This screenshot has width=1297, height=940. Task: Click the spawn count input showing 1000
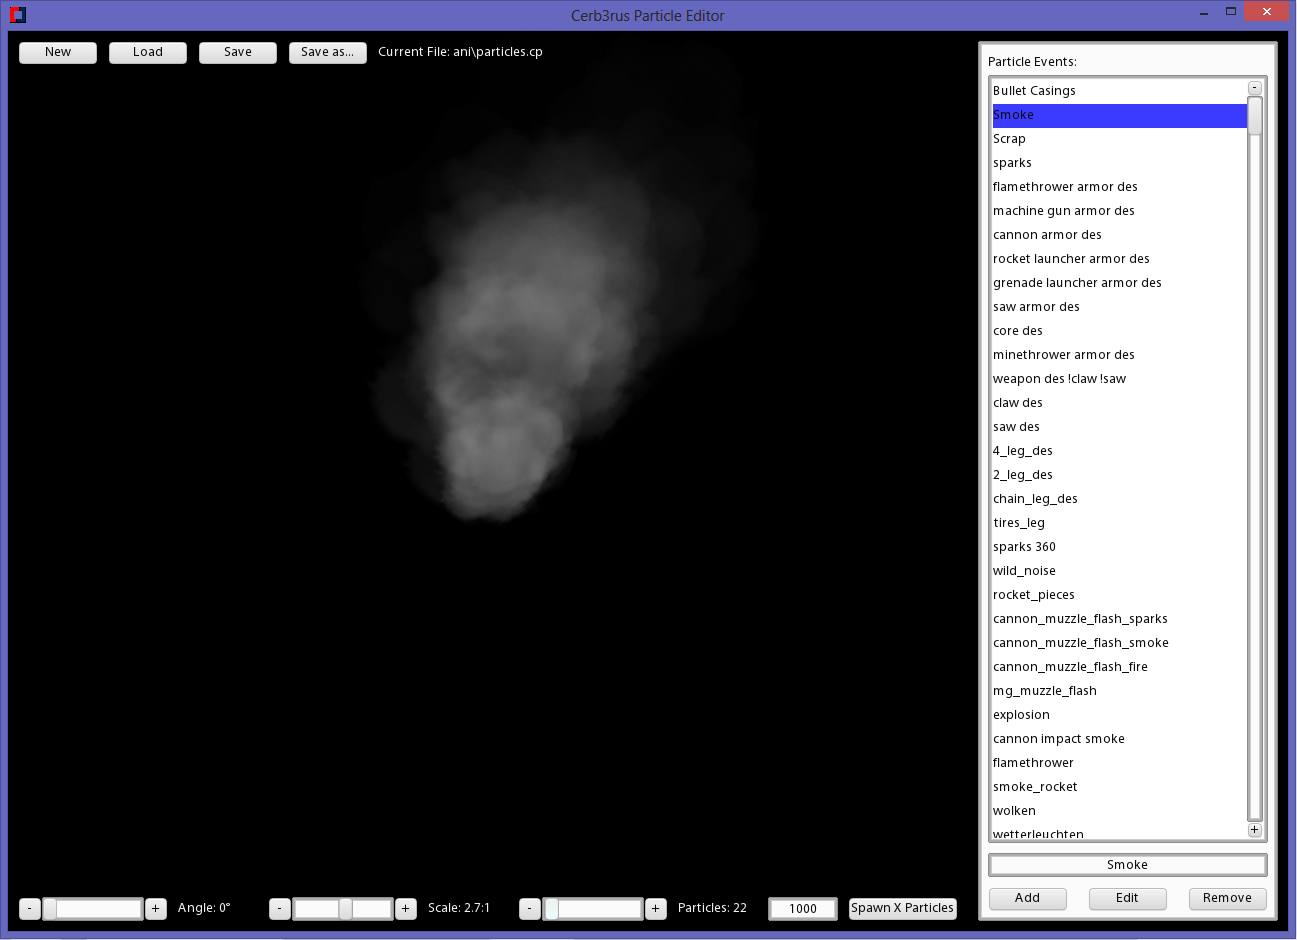click(x=802, y=908)
